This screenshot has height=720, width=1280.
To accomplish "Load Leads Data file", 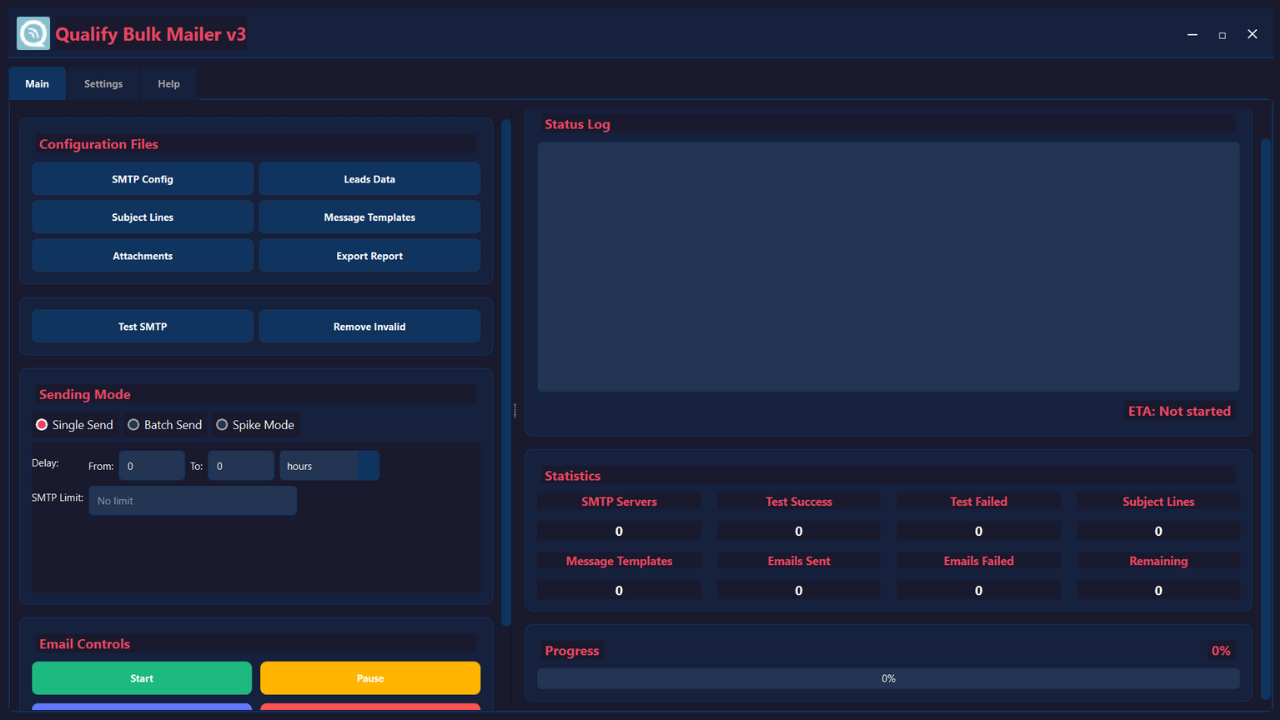I will click(x=369, y=179).
